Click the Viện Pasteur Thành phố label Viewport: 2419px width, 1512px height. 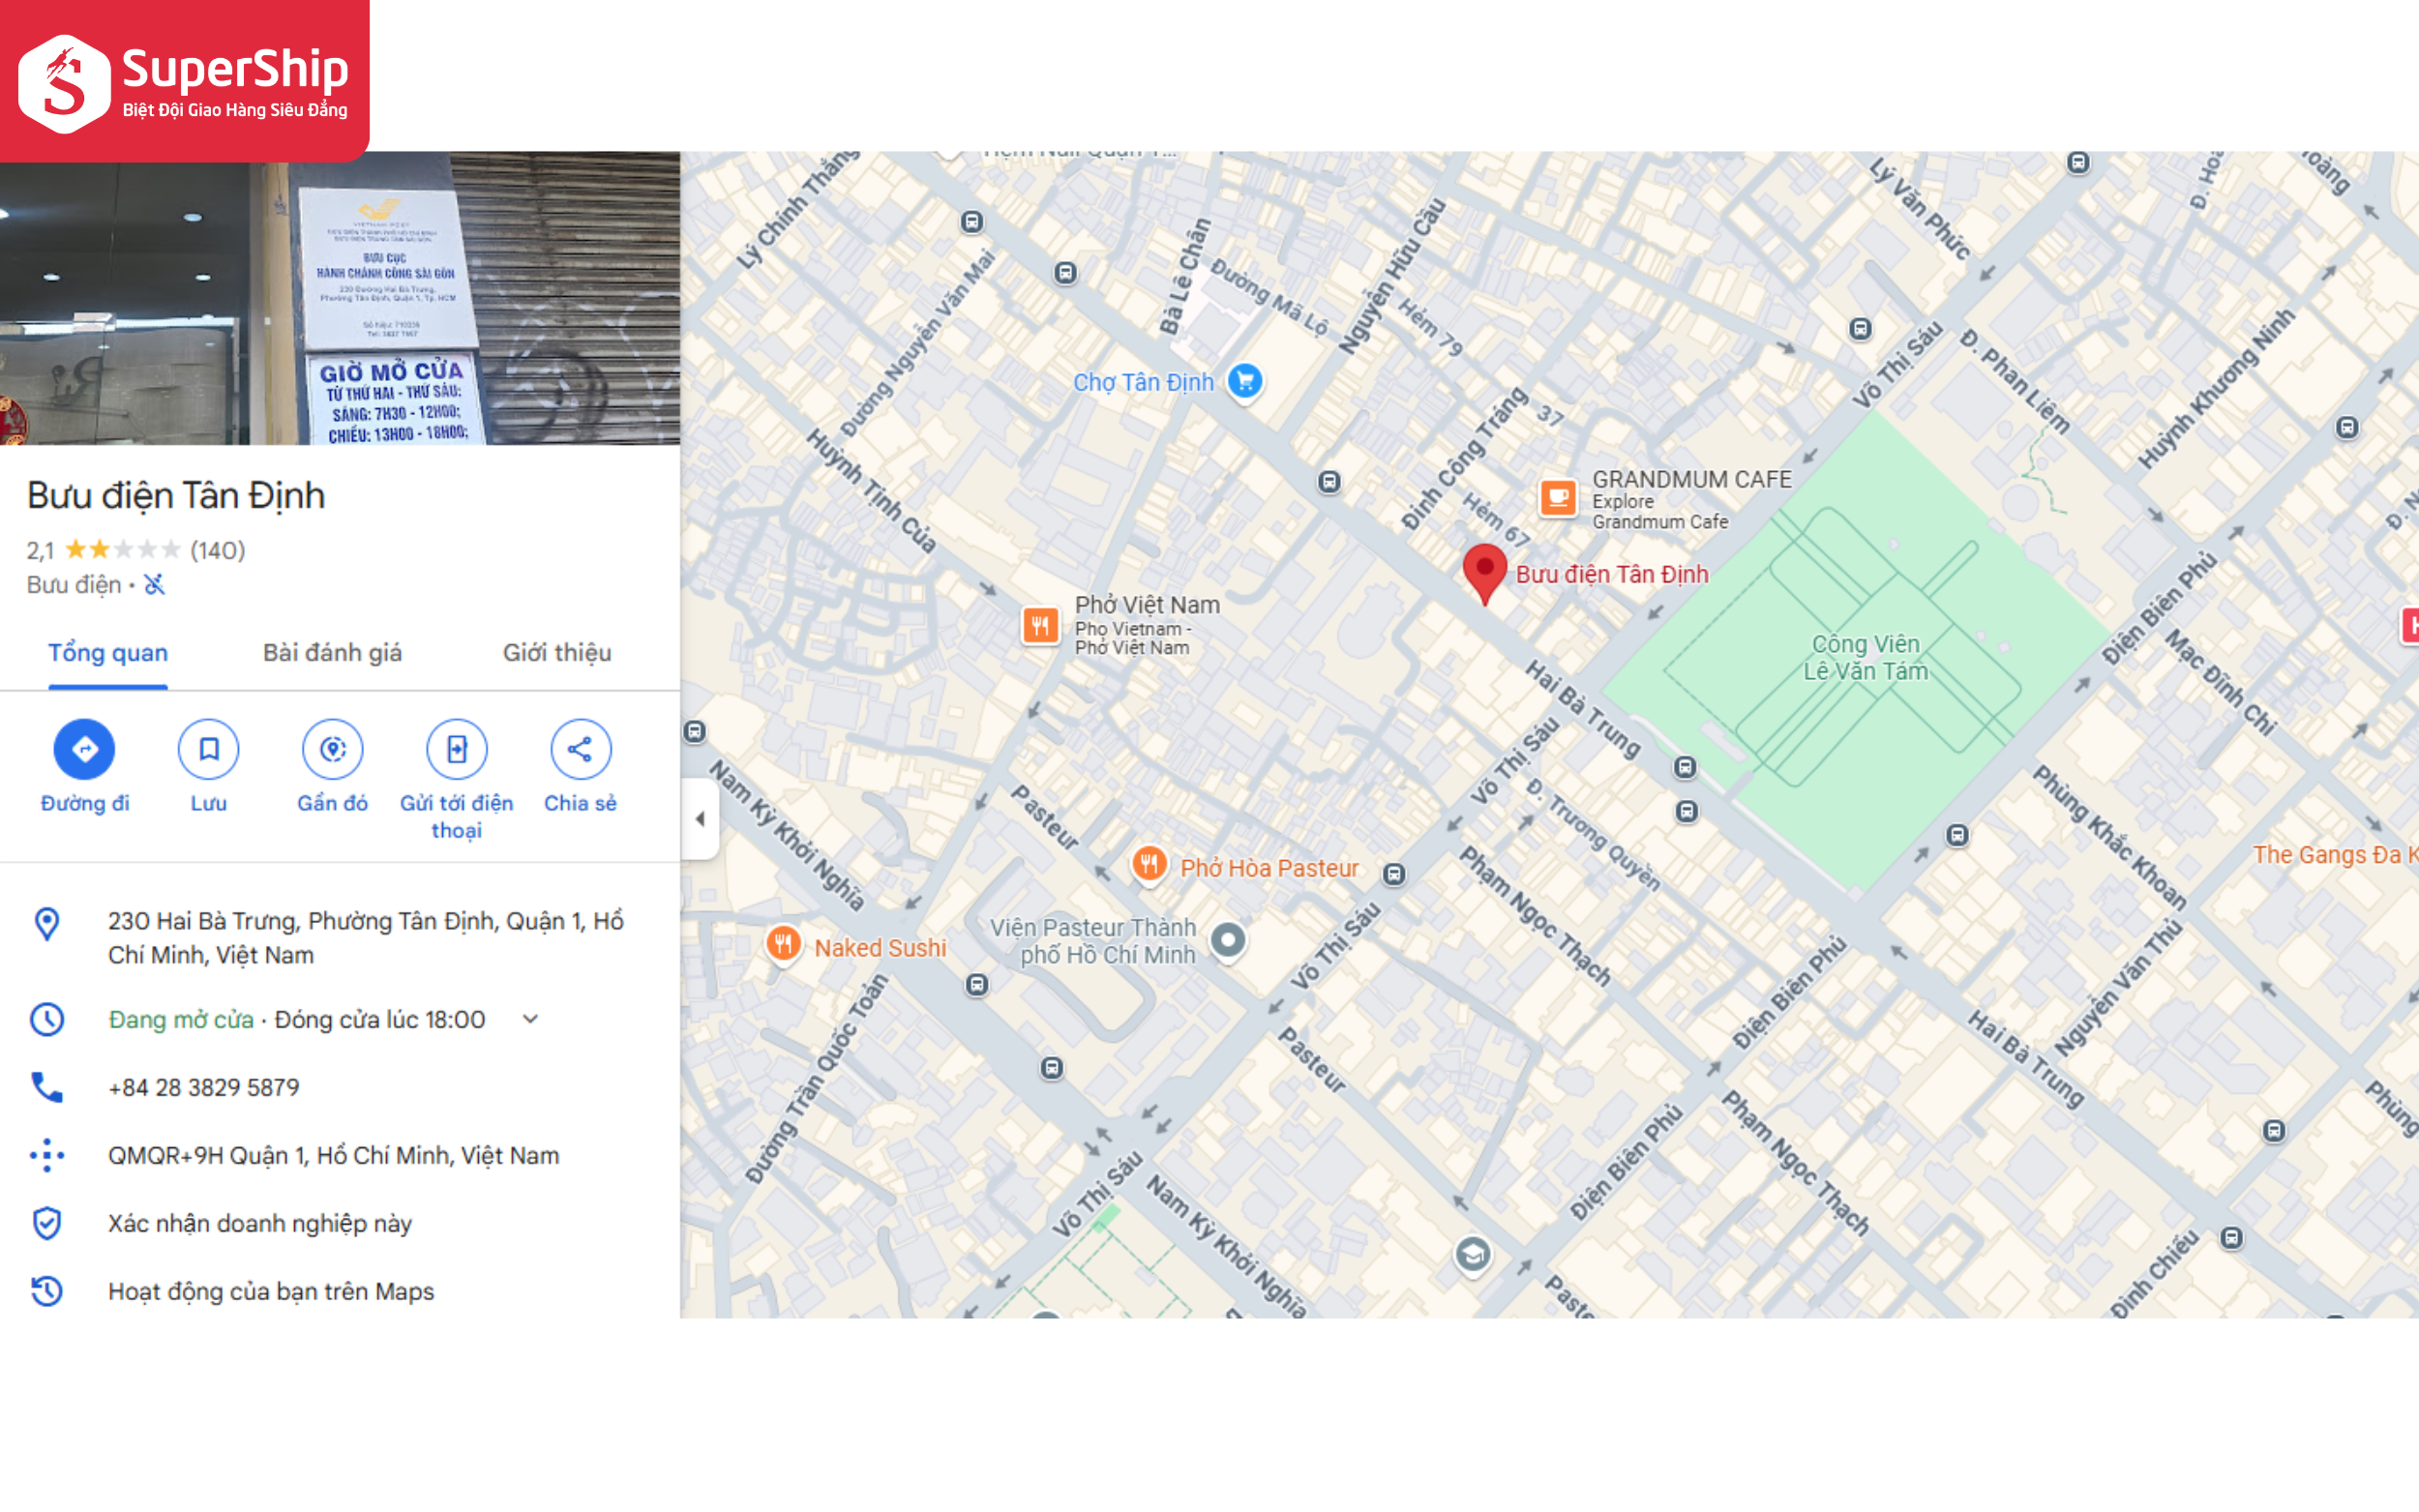(x=1093, y=941)
